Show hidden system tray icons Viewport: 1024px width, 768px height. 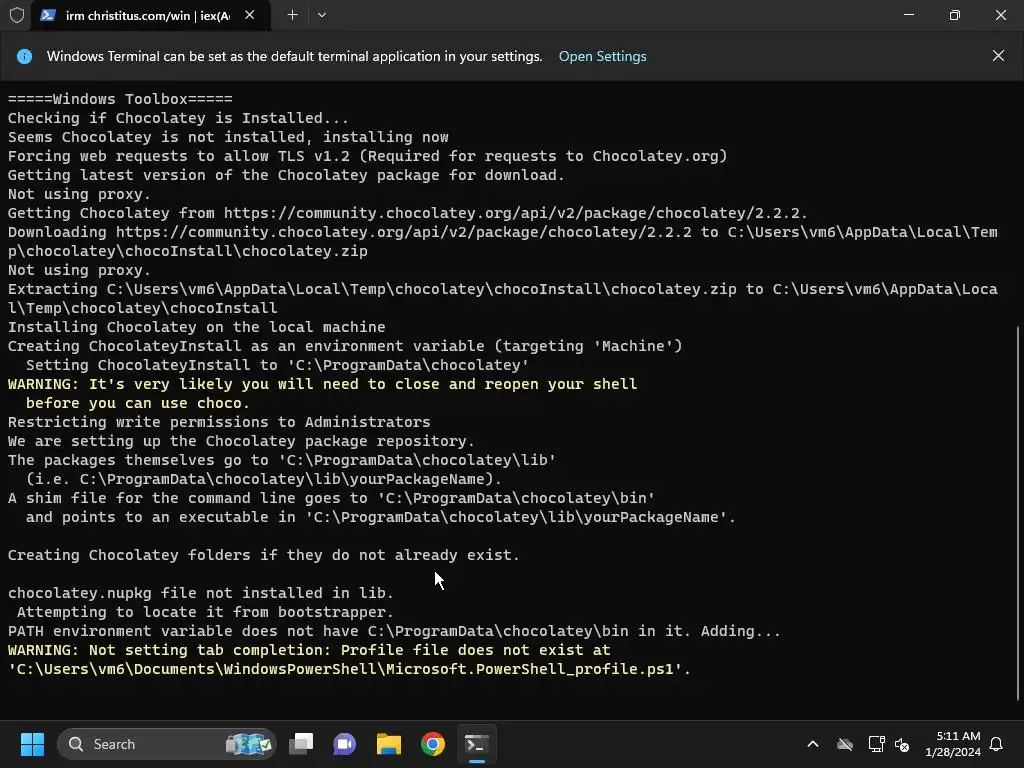(x=813, y=744)
